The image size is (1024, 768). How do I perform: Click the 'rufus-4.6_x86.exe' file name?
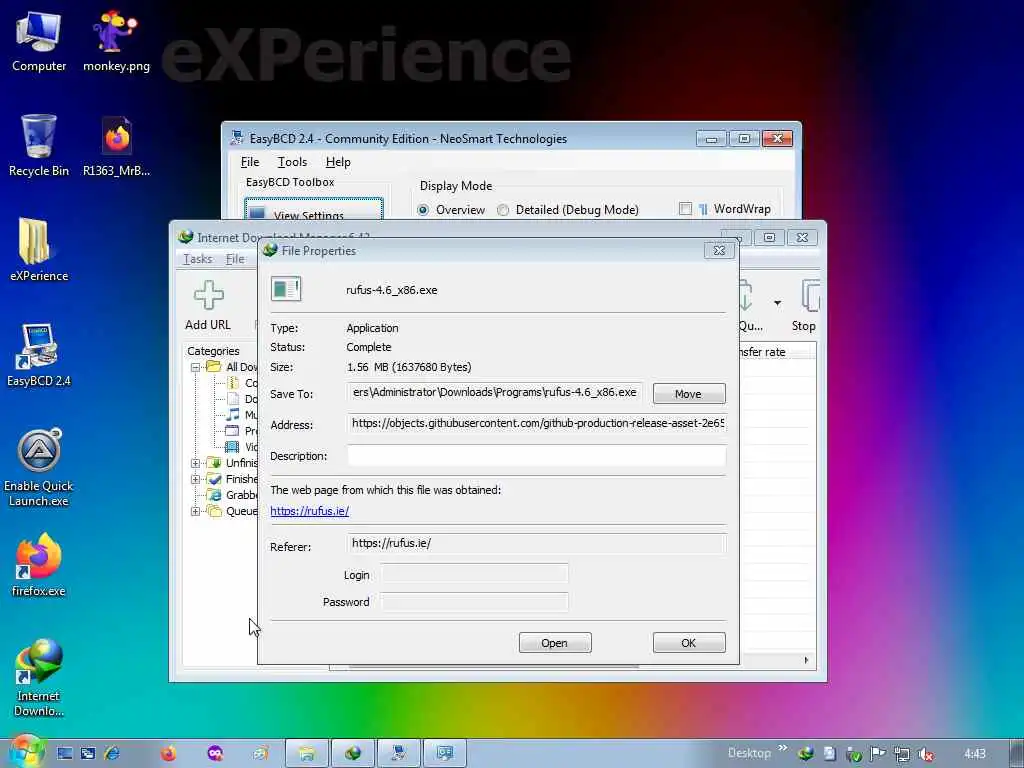click(392, 290)
